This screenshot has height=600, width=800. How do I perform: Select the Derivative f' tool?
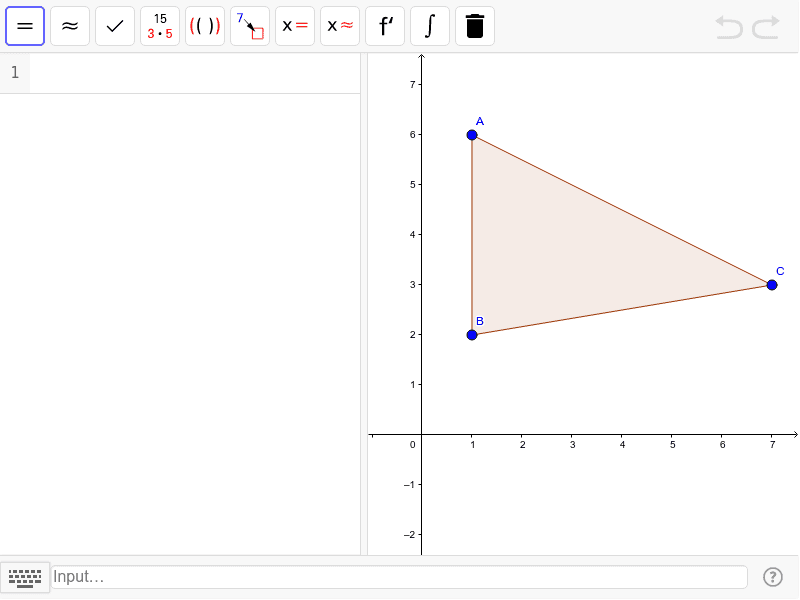point(385,26)
